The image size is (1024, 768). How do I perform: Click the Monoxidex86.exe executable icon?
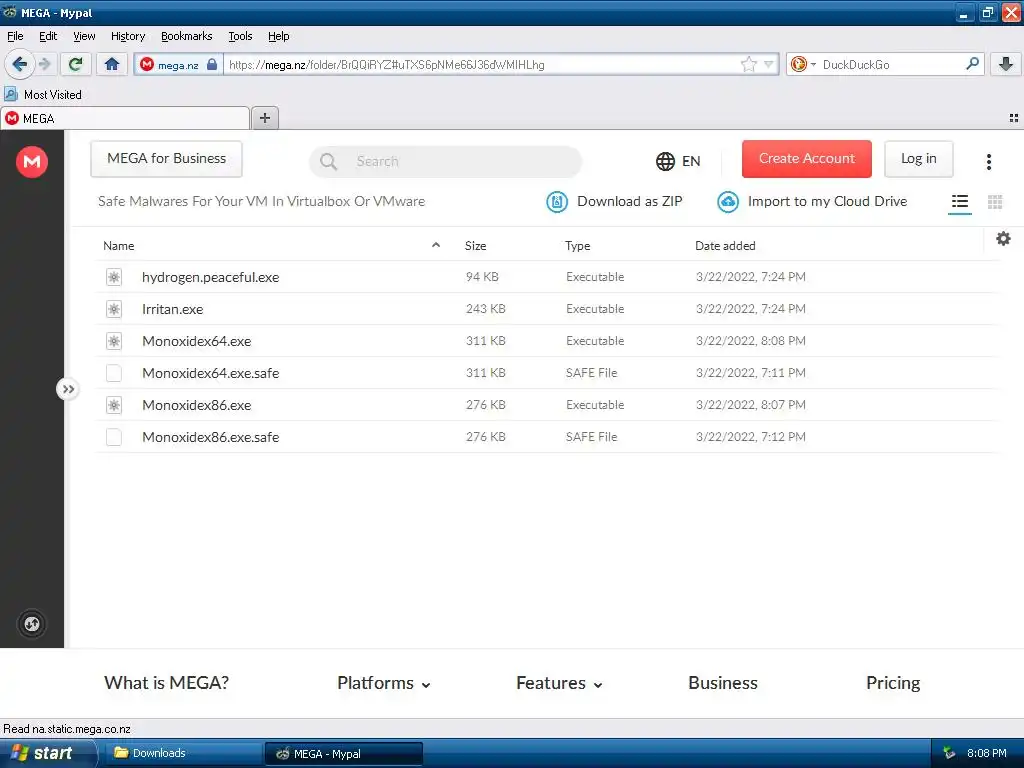114,405
